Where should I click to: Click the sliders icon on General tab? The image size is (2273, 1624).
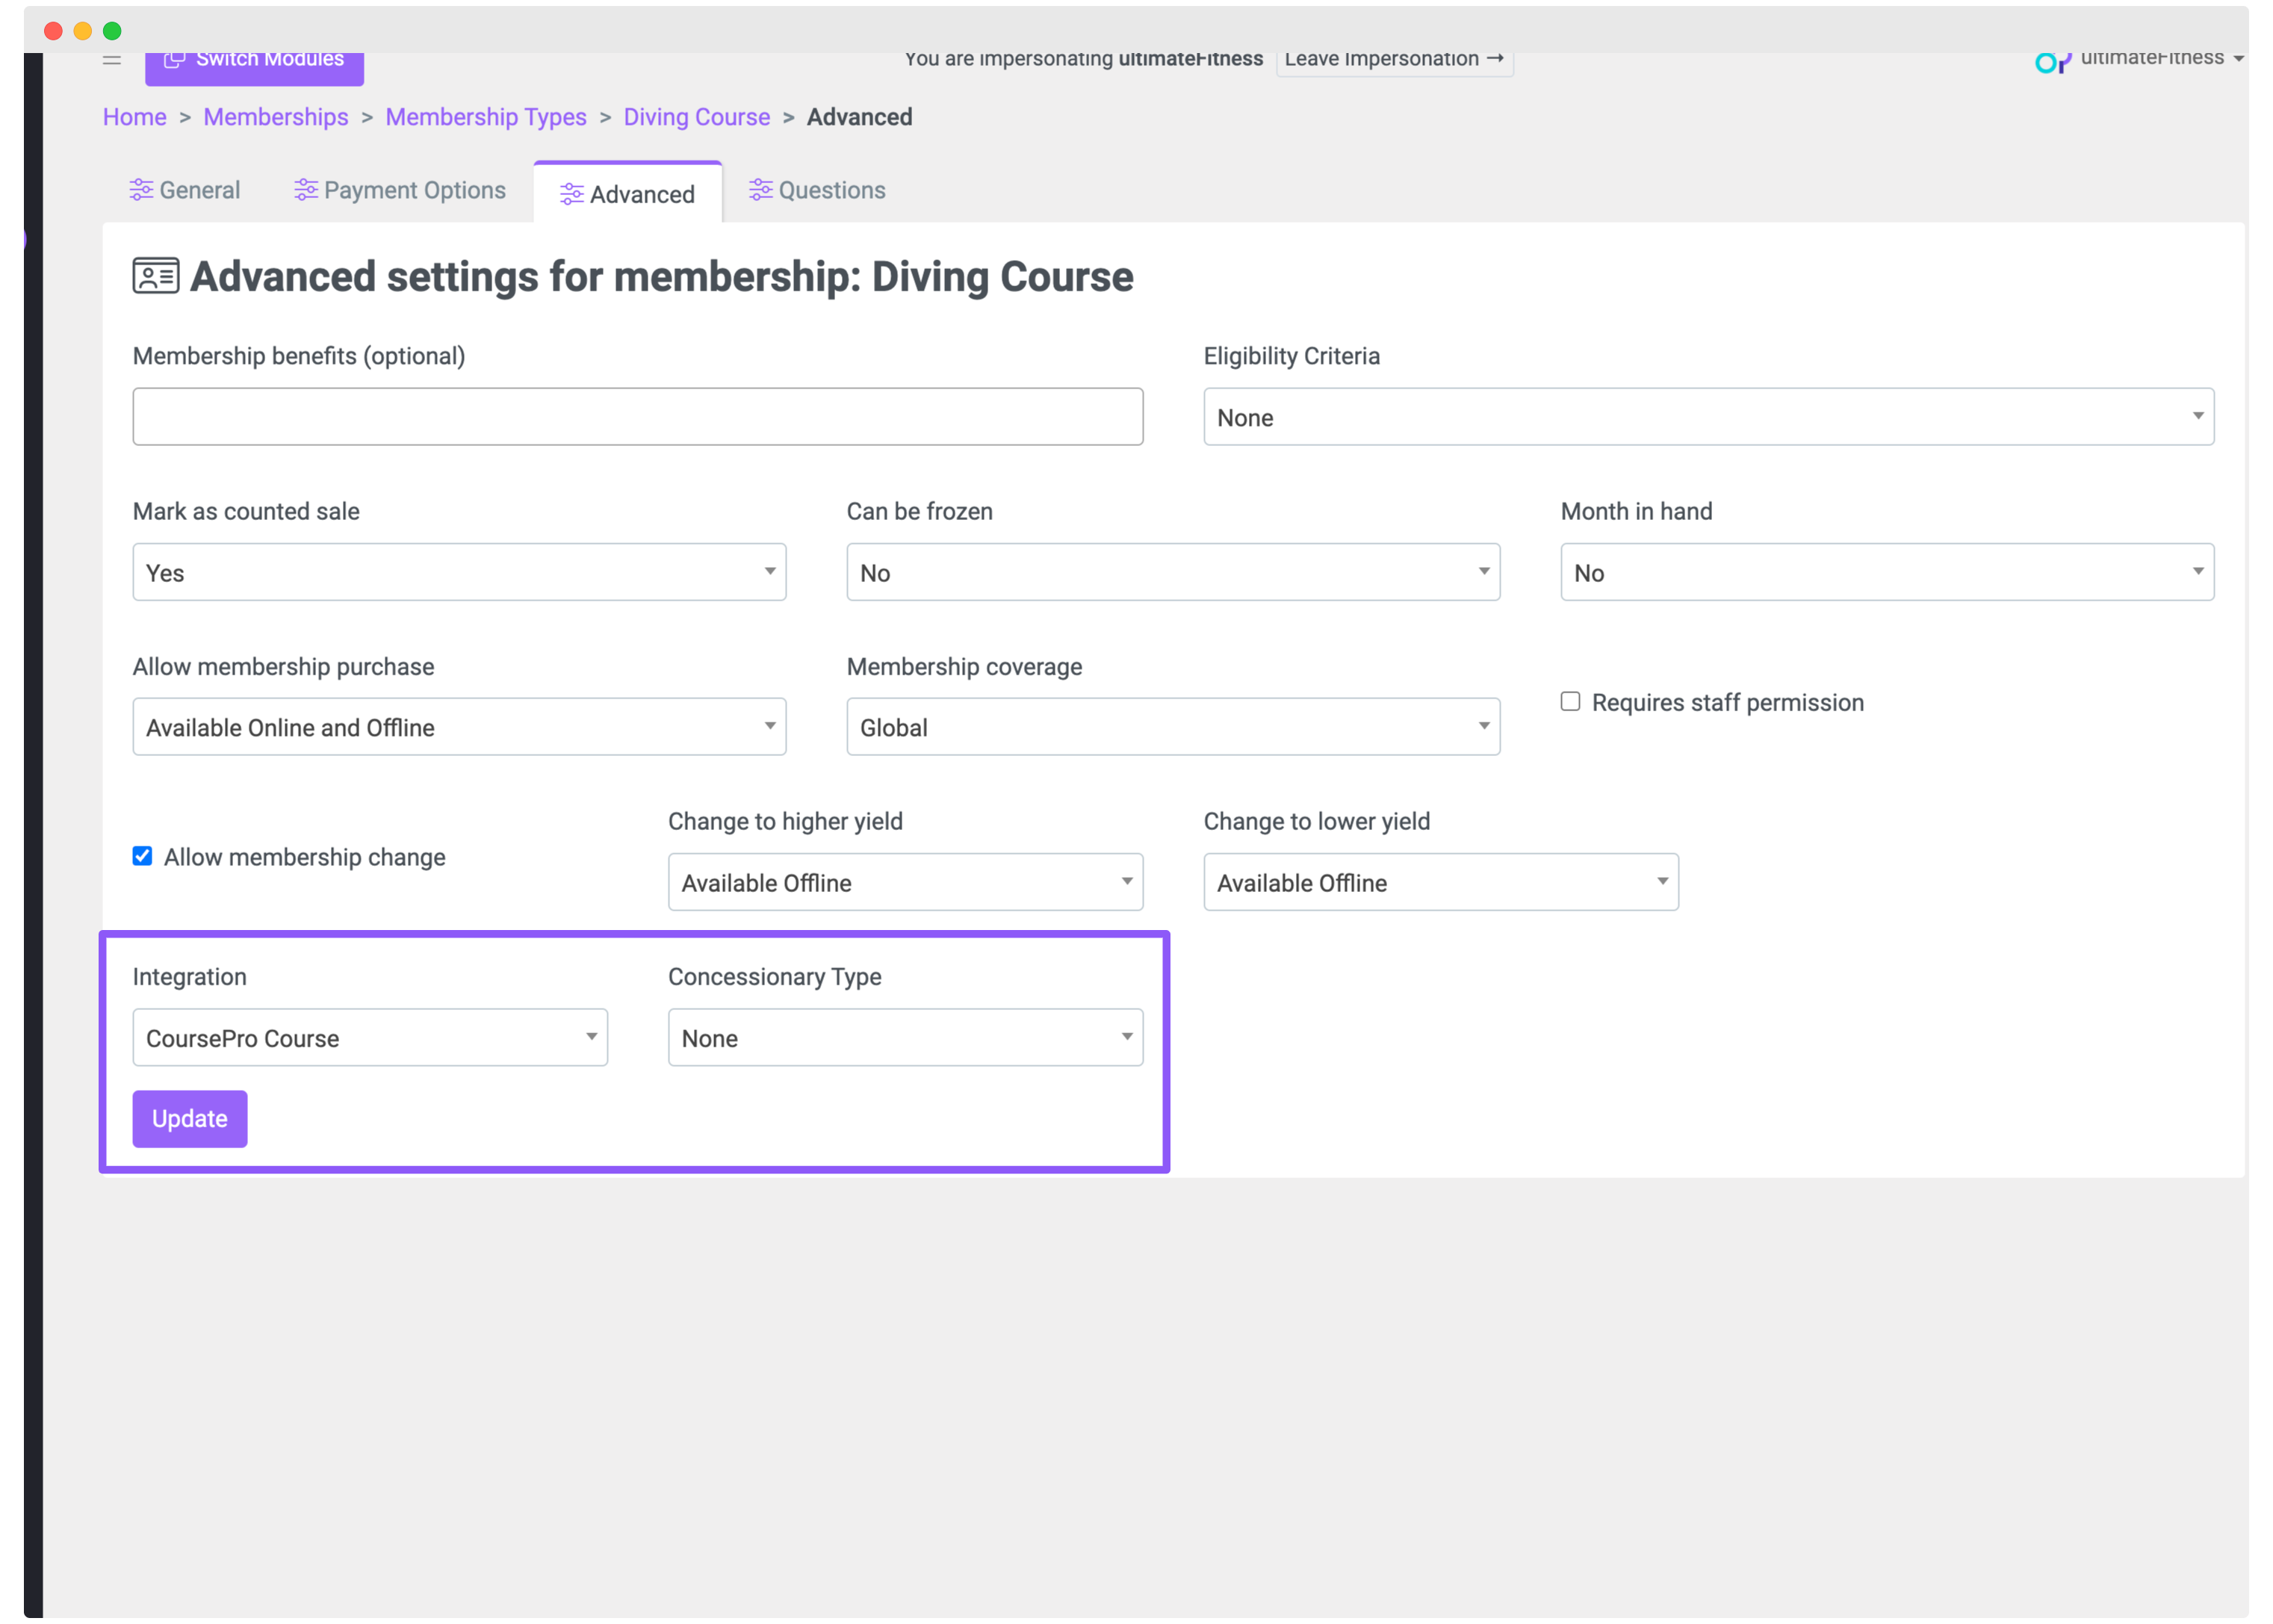click(x=141, y=190)
